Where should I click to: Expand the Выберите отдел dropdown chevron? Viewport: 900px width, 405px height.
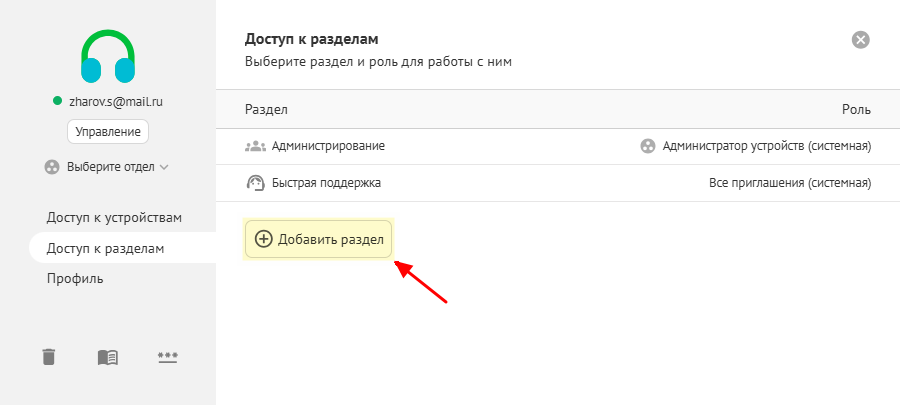[165, 167]
